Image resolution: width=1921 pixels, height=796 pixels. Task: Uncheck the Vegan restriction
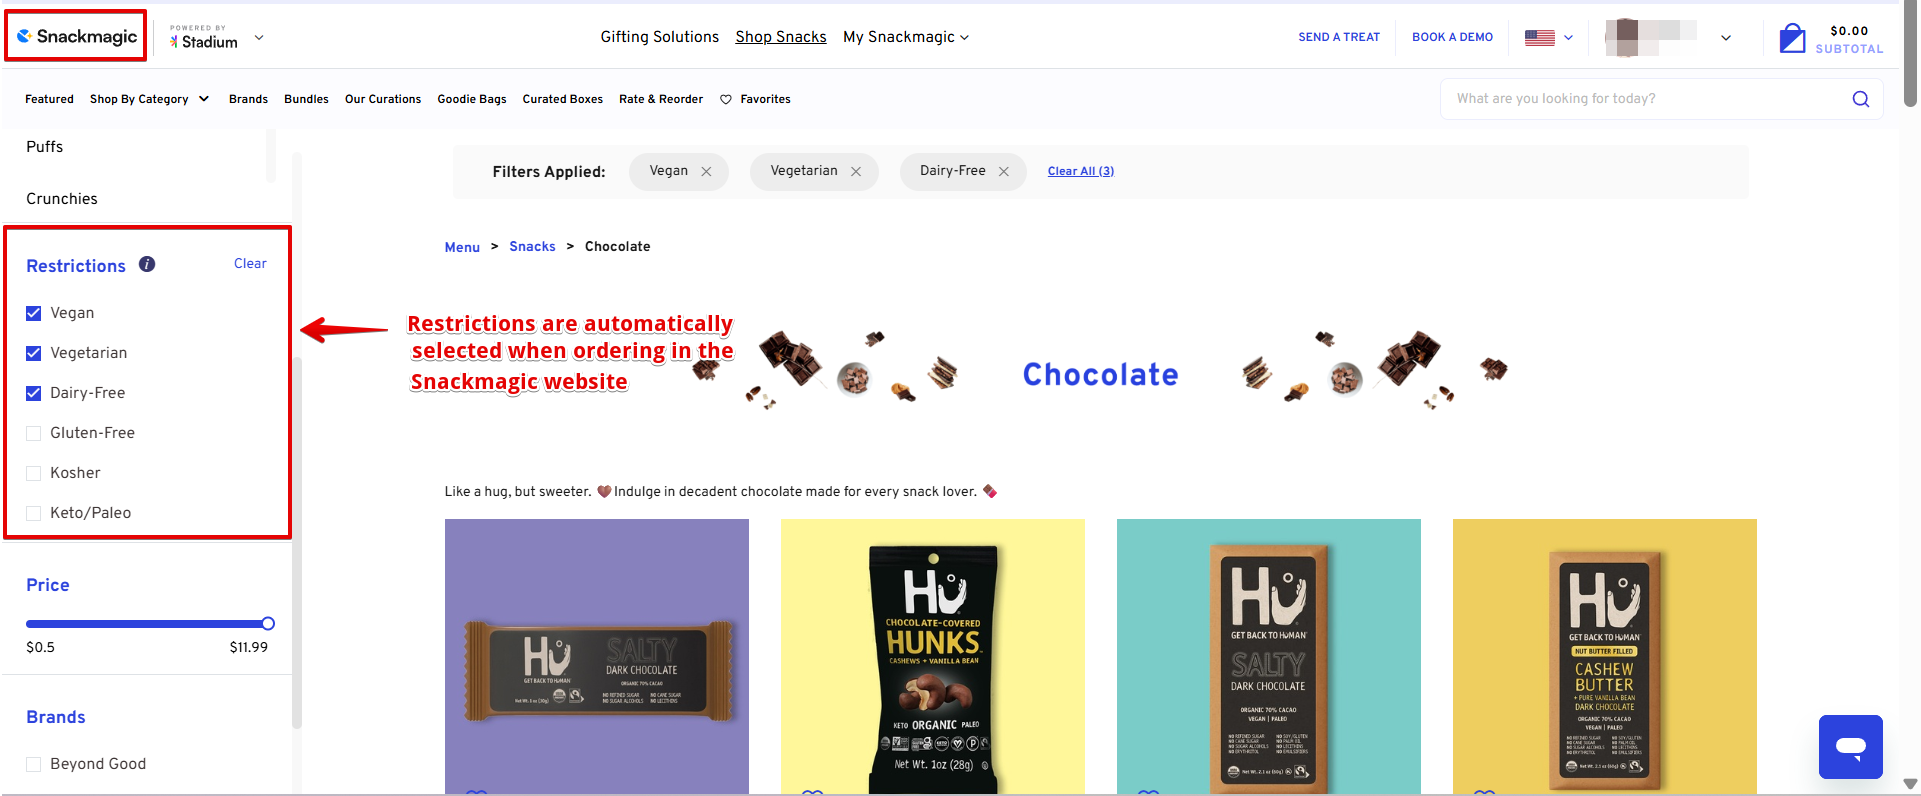(x=34, y=313)
